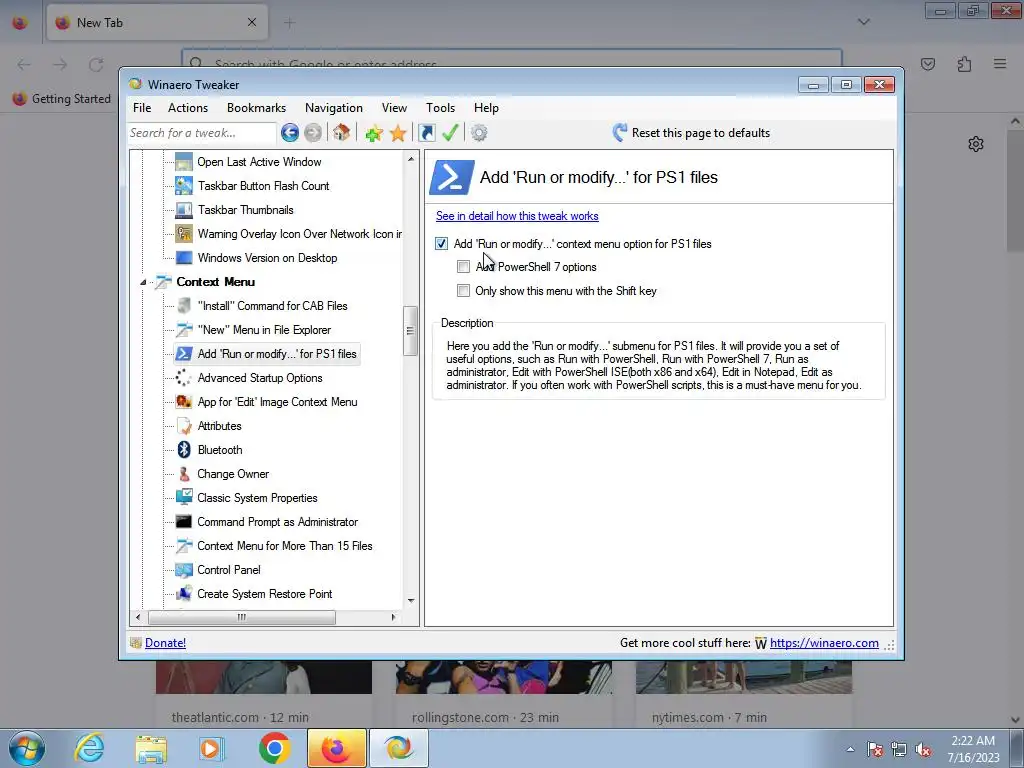Click the Change Owner icon in tree
This screenshot has height=768, width=1024.
tap(184, 474)
